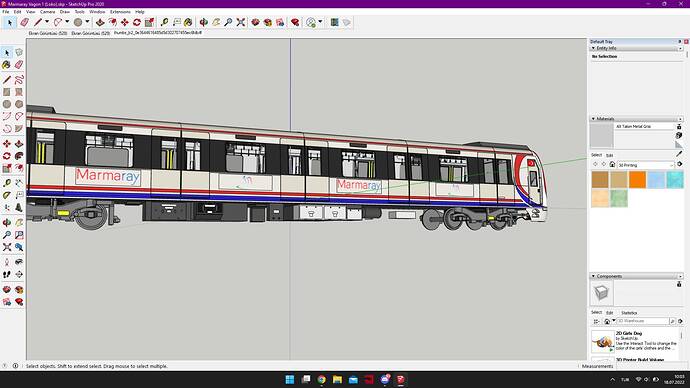The image size is (690, 388).
Task: Open Arc tool dropdown arrow in top toolbar
Action: 67,22
